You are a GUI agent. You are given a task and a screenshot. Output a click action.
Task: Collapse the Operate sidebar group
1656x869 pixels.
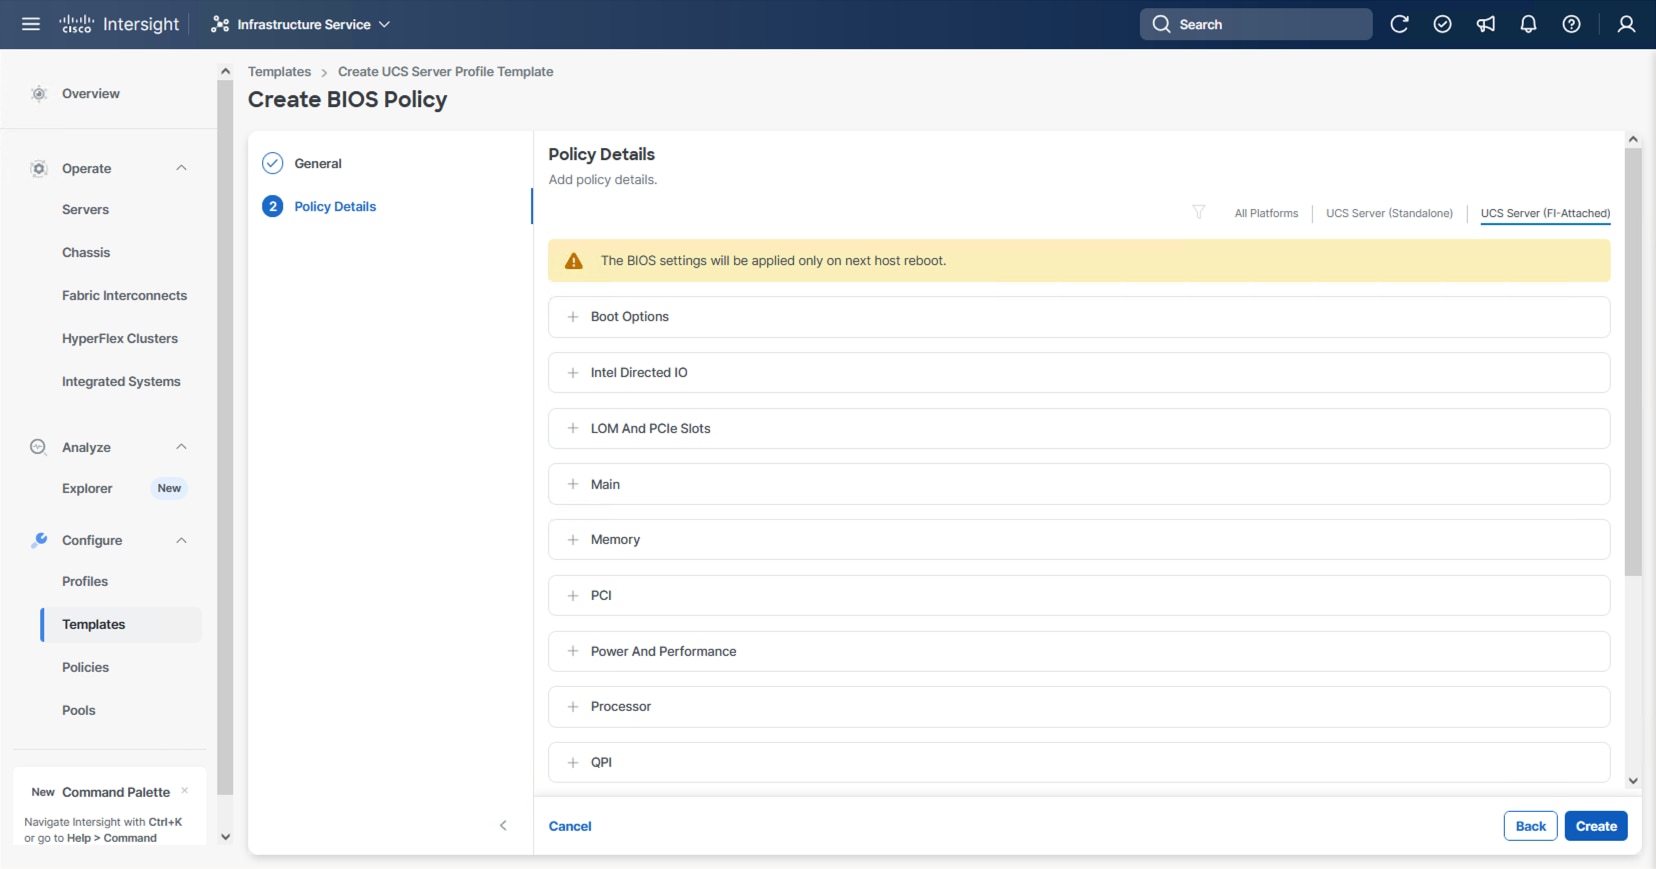(181, 168)
